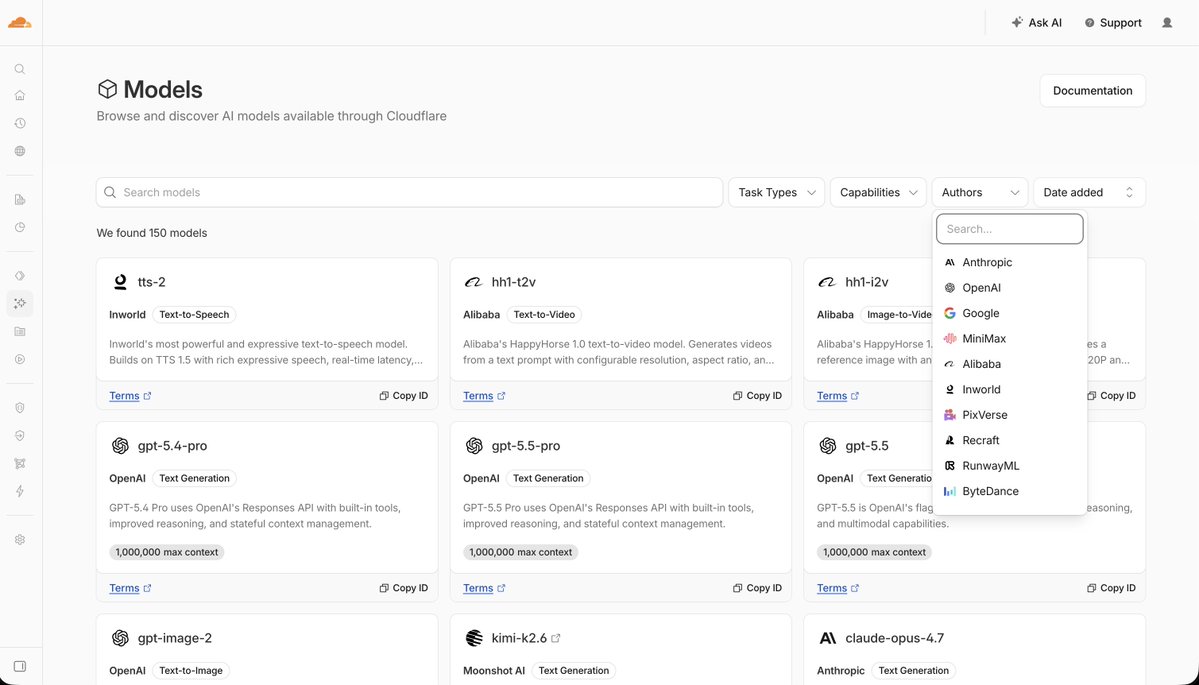Click the Ask AI button

click(1036, 23)
